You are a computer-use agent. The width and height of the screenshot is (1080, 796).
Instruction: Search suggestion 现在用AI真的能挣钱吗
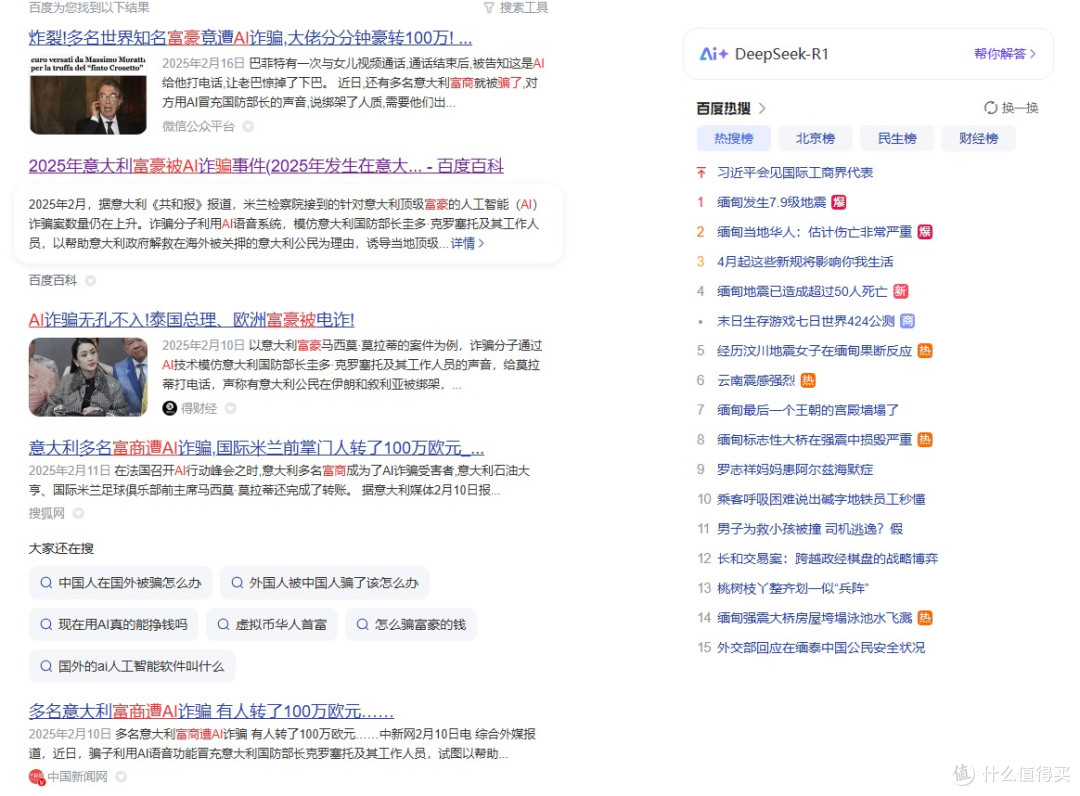point(114,625)
